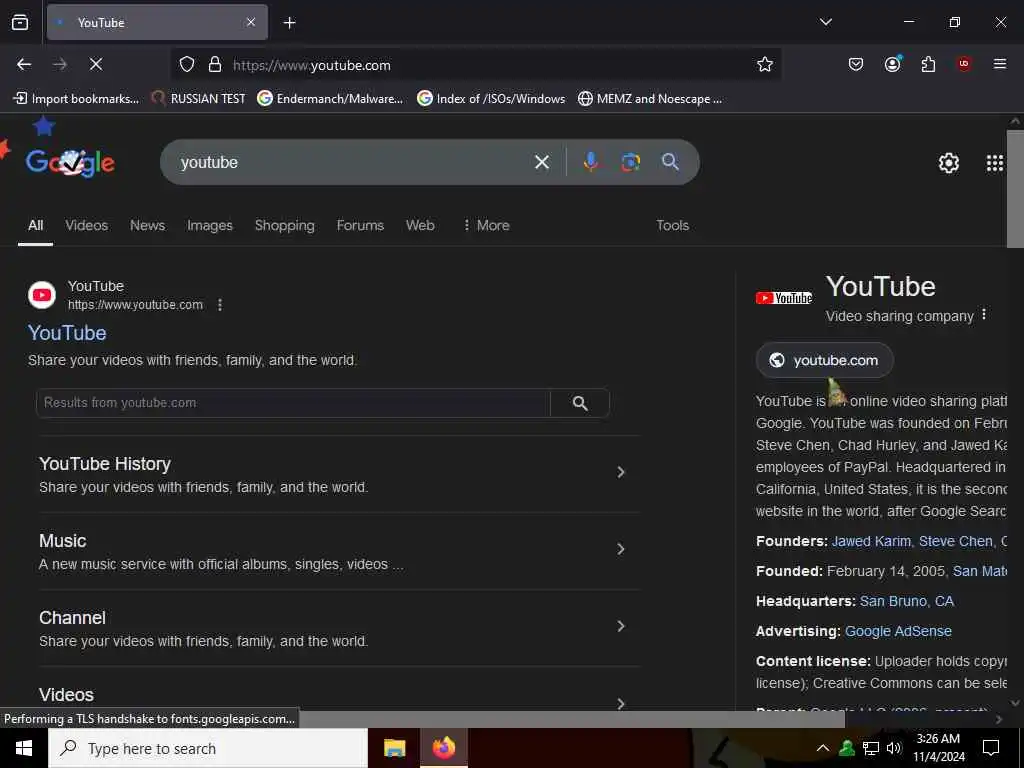The height and width of the screenshot is (768, 1024).
Task: Open the YouTube result title link
Action: [x=67, y=333]
